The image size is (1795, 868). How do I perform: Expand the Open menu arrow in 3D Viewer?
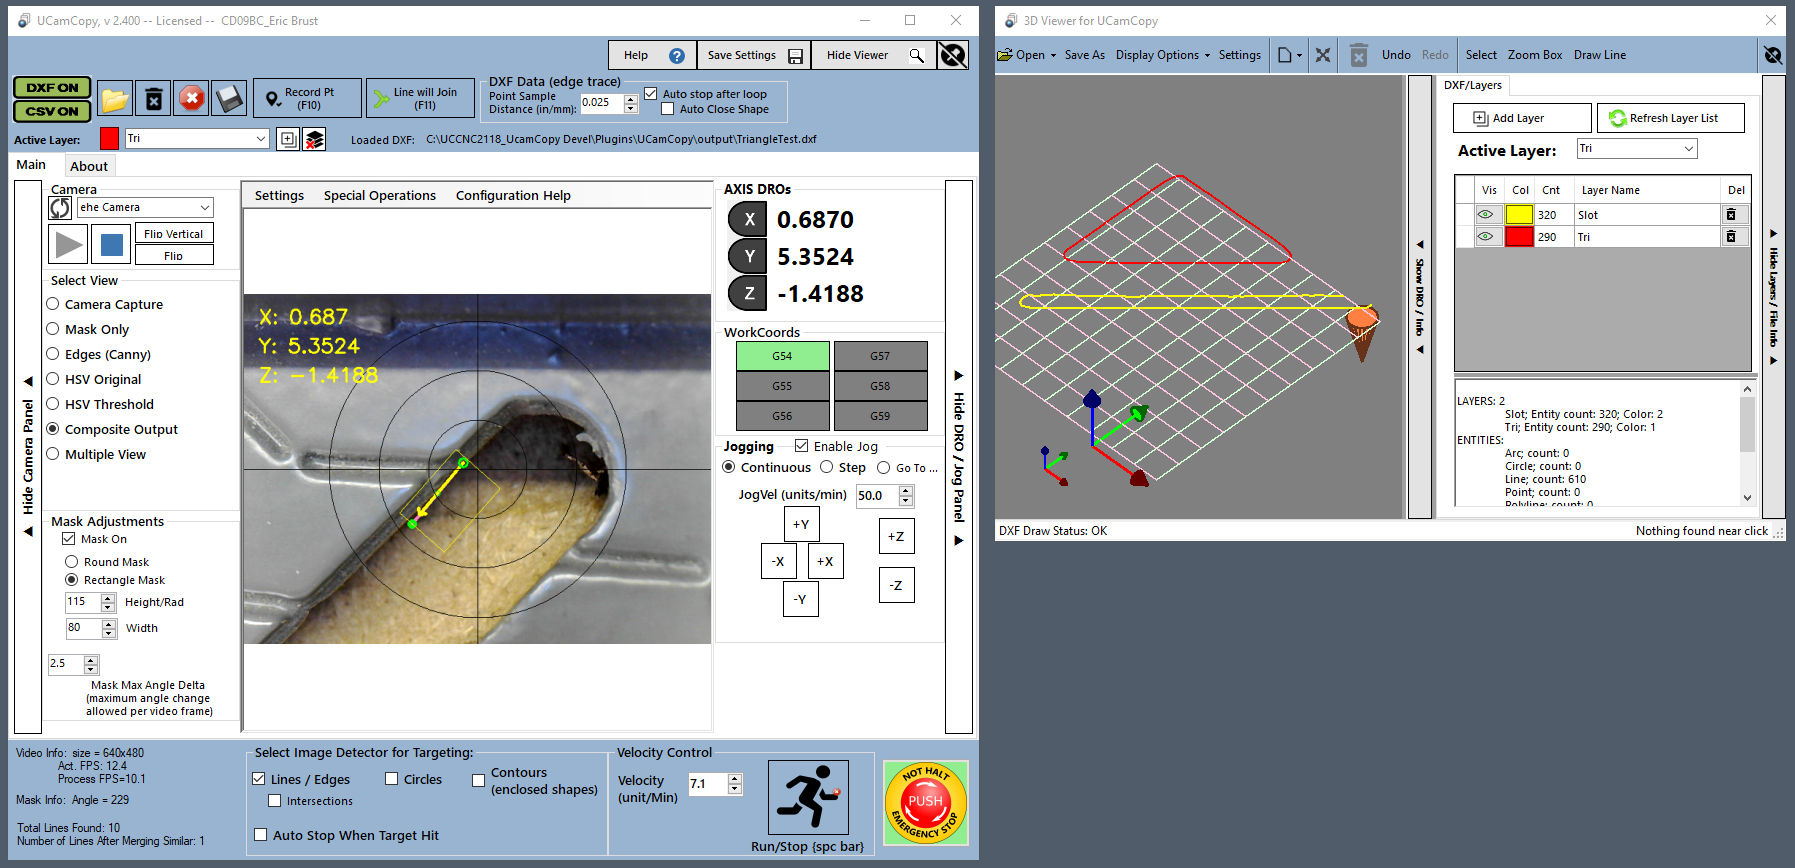point(1053,56)
